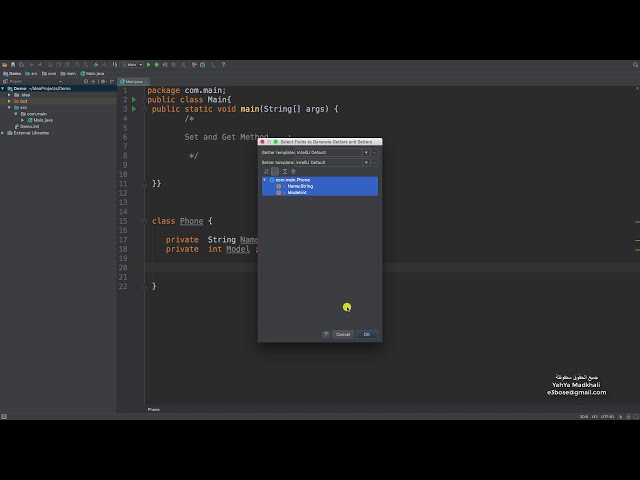The width and height of the screenshot is (640, 480).
Task: Select the Demo breadcrumb in the navigation bar
Action: [12, 73]
